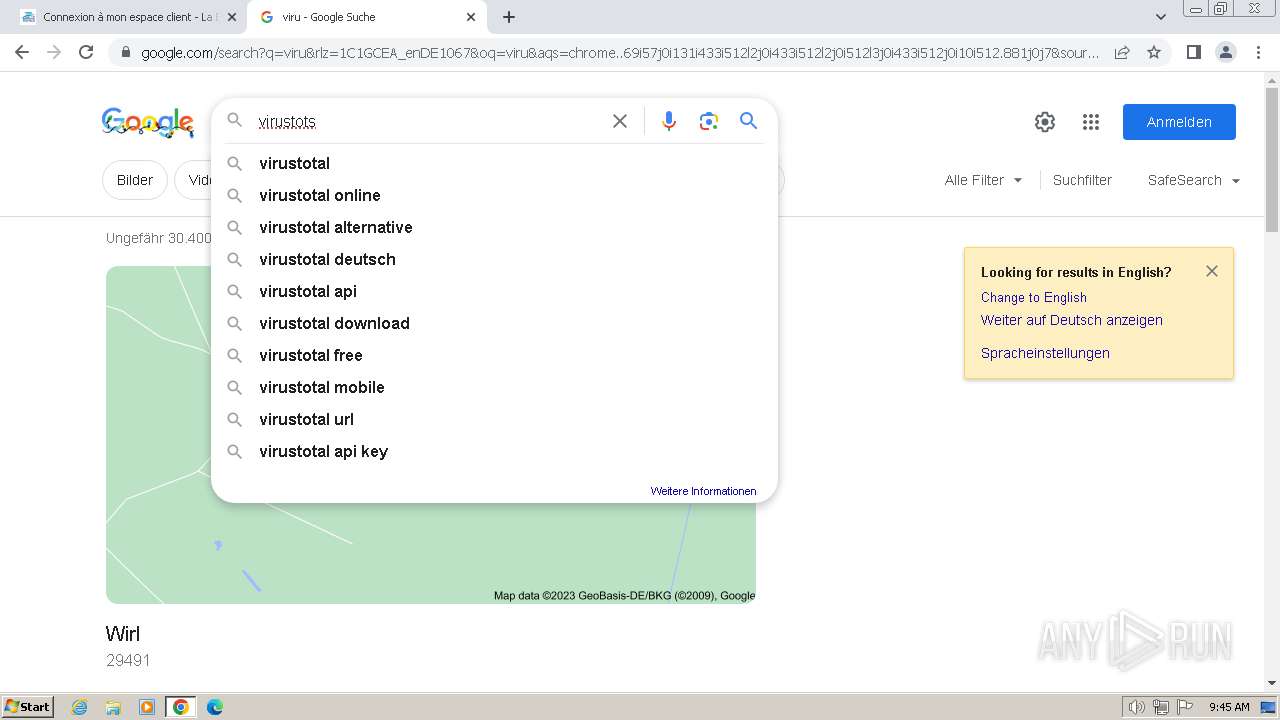Image resolution: width=1280 pixels, height=720 pixels.
Task: Expand the Alle Filter dropdown
Action: 983,180
